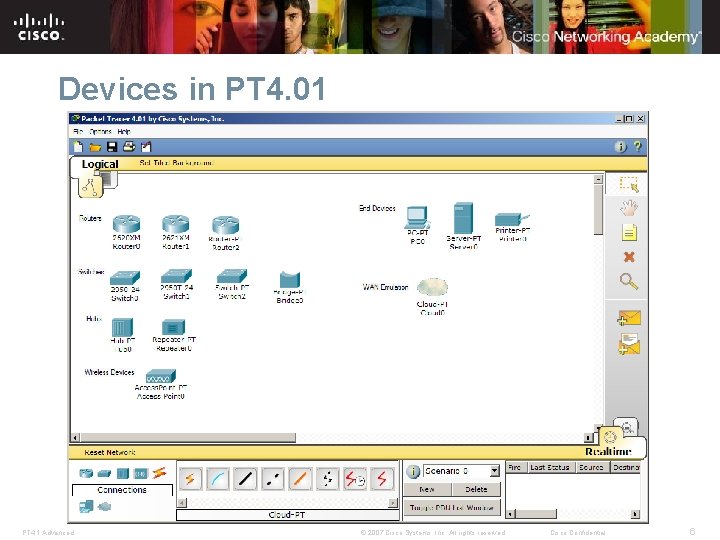Open the File menu
This screenshot has height=540, width=720.
tap(78, 131)
